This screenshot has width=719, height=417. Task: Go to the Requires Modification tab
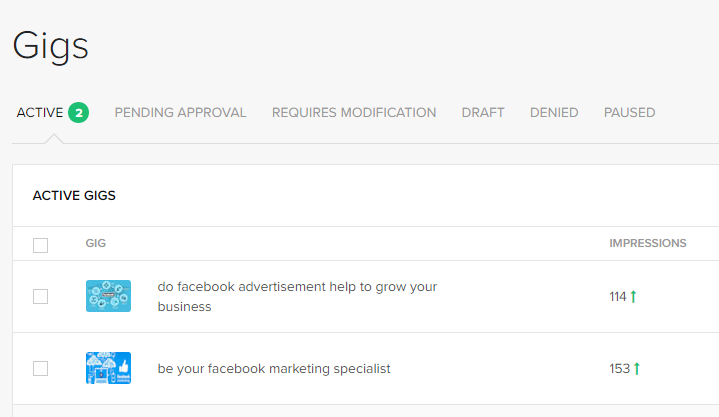pyautogui.click(x=354, y=113)
